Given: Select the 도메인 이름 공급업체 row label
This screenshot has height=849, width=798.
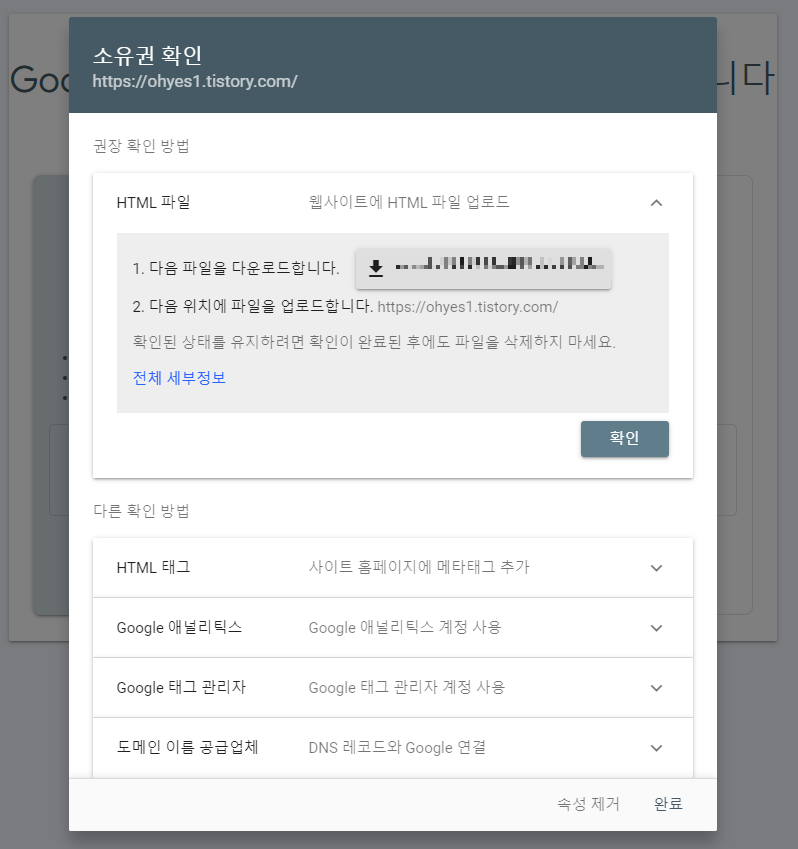Looking at the screenshot, I should point(187,747).
